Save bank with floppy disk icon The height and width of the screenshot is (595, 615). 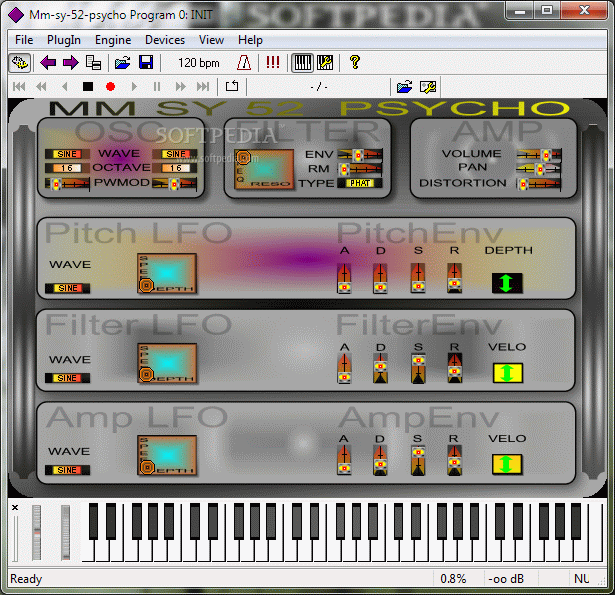coord(146,63)
